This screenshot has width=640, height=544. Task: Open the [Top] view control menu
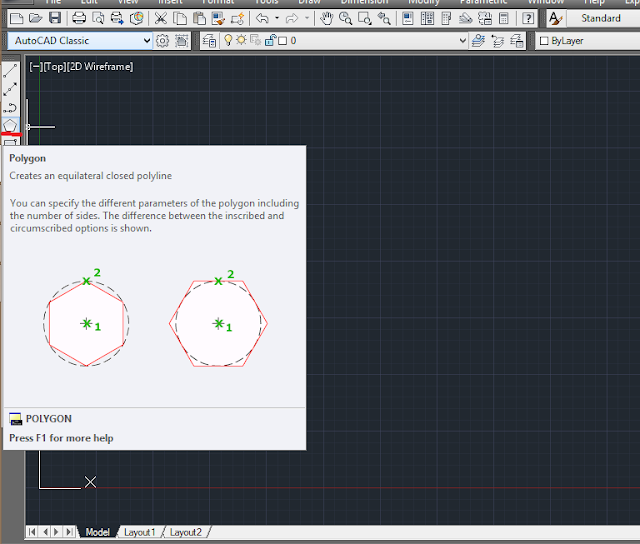pos(55,67)
